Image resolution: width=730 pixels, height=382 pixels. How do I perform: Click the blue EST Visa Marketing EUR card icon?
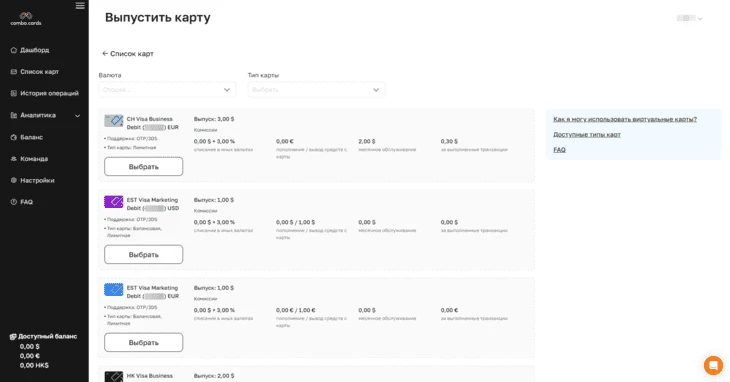(x=114, y=289)
